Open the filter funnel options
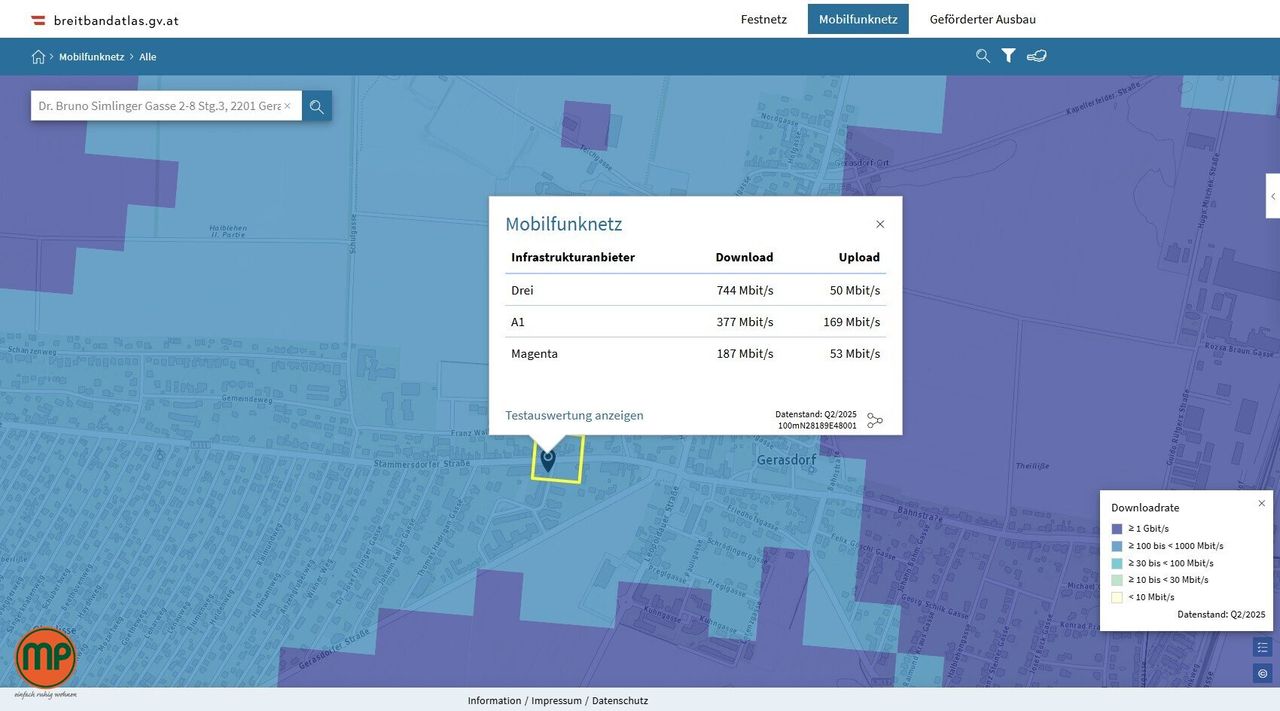The image size is (1280, 711). click(1008, 56)
